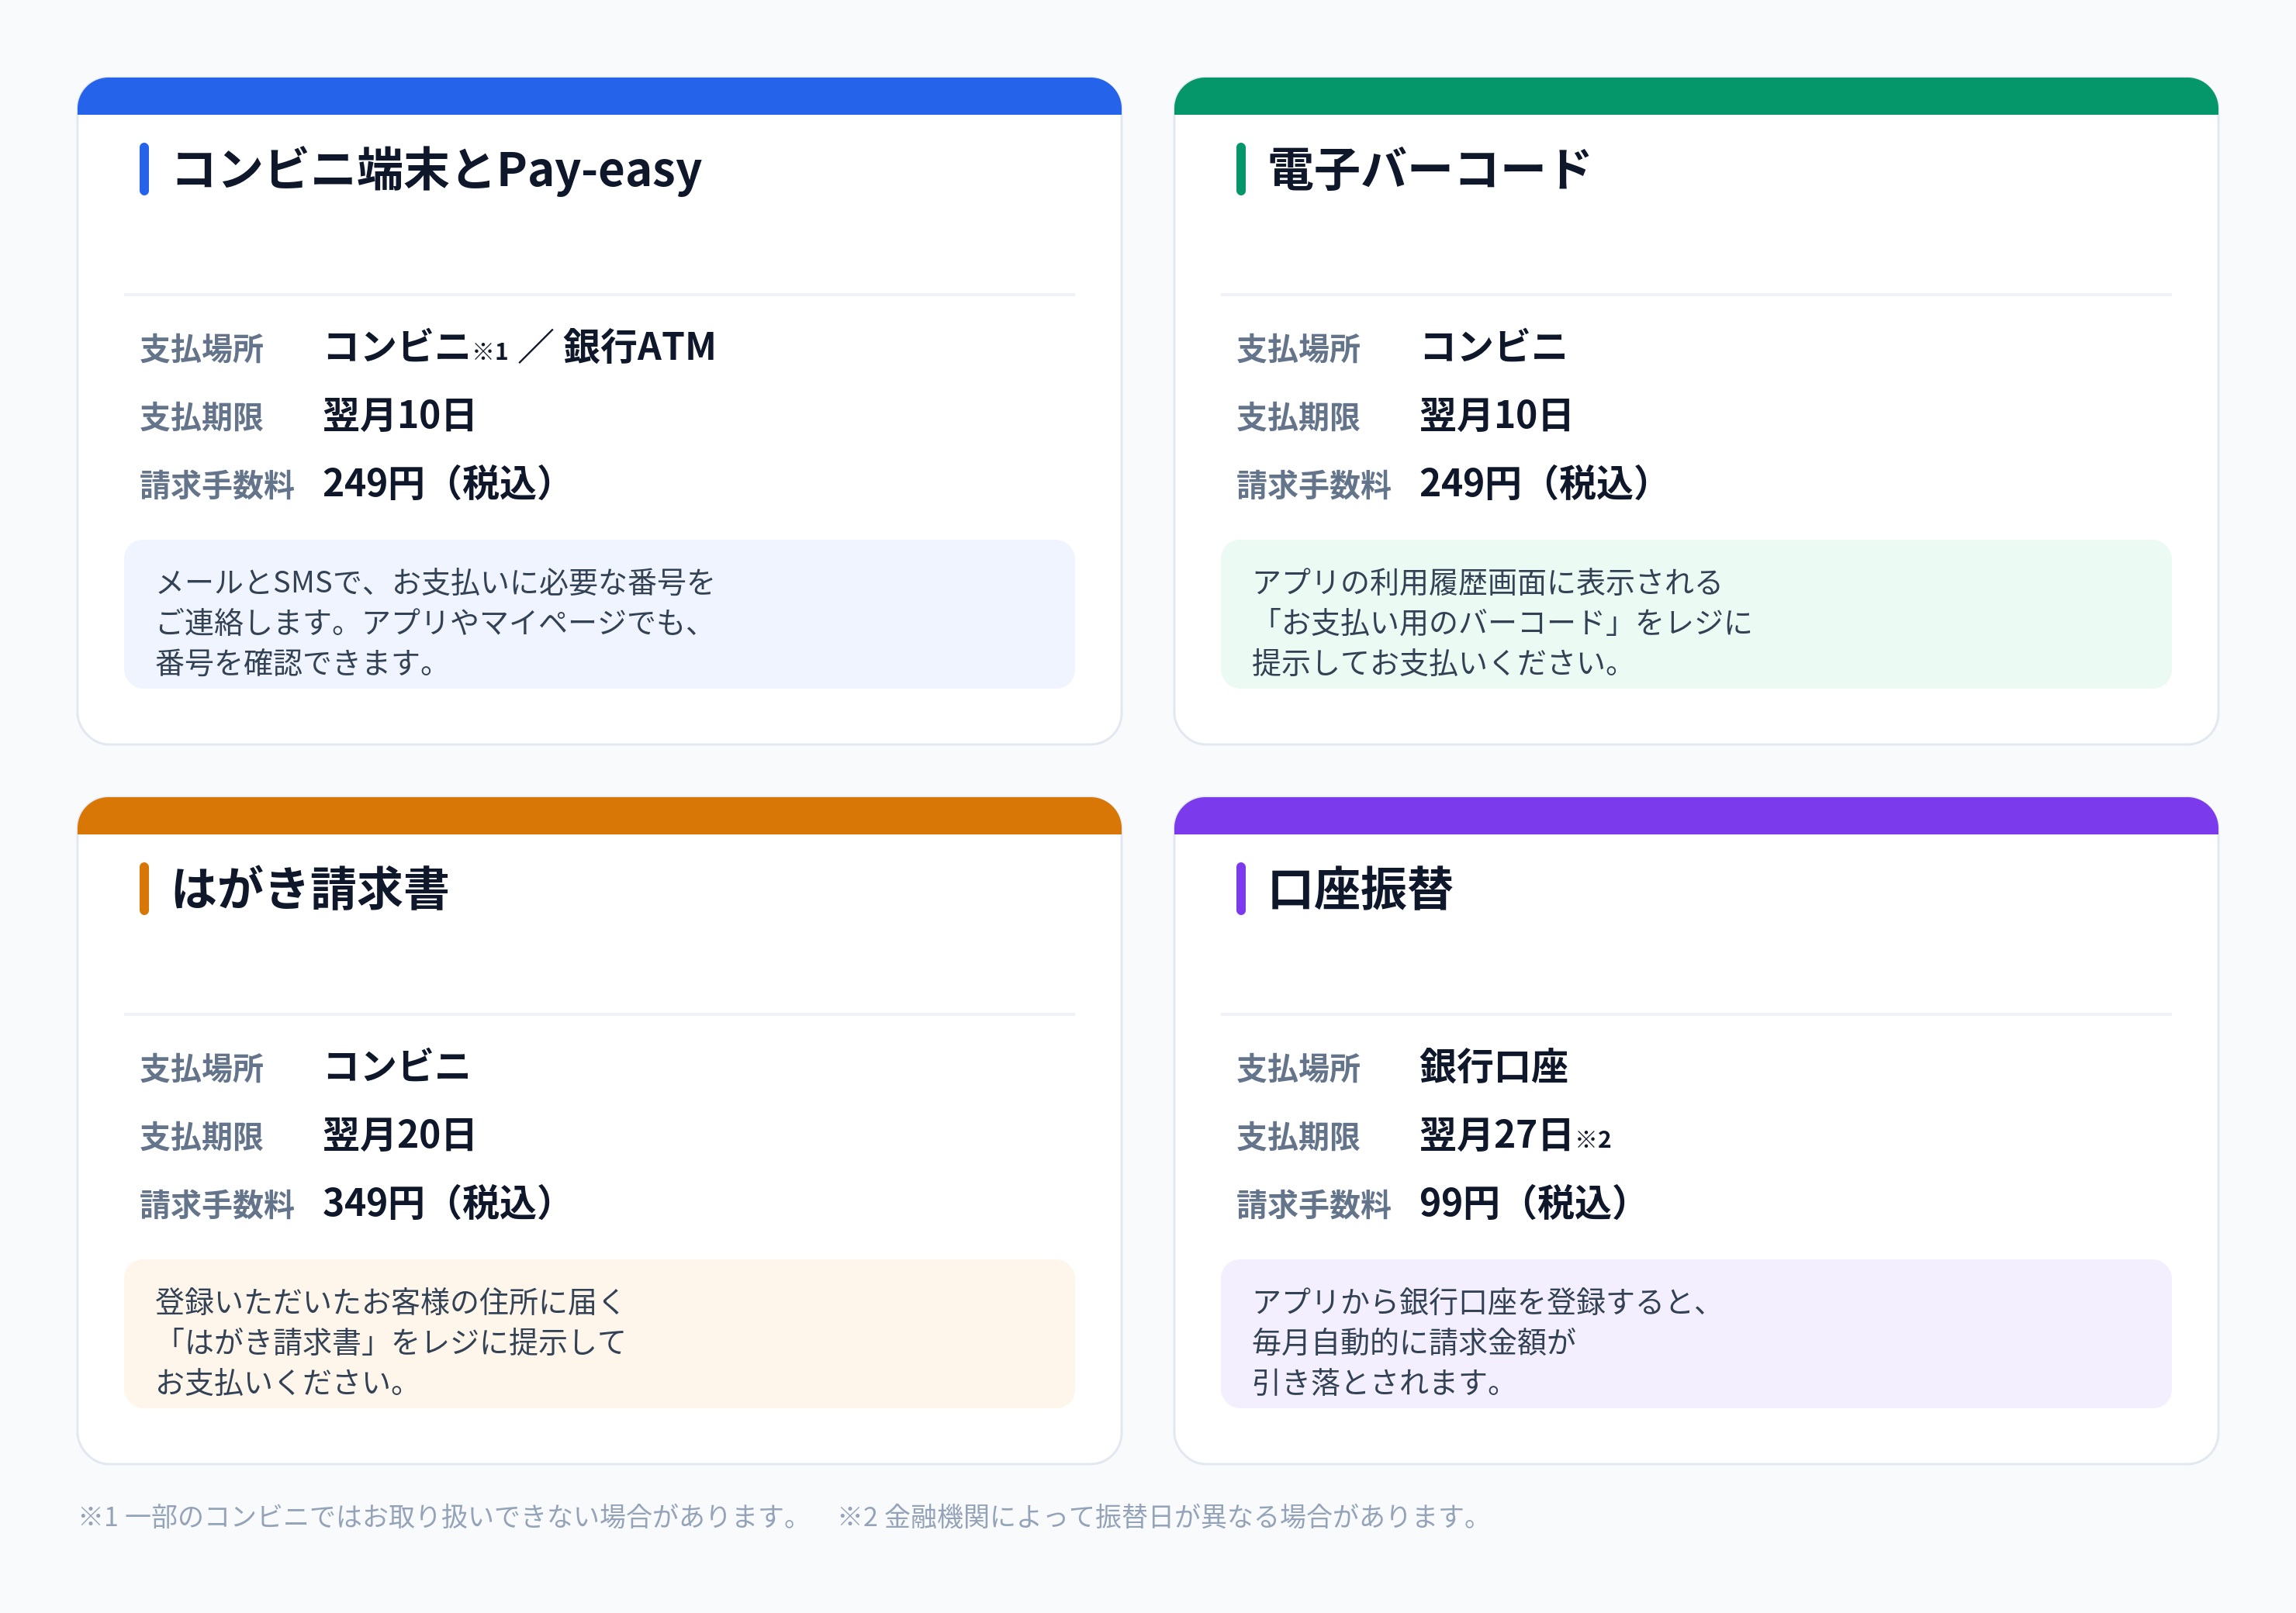This screenshot has height=1613, width=2296.
Task: Click the green header bar above 電子バーコード
Action: click(1696, 96)
